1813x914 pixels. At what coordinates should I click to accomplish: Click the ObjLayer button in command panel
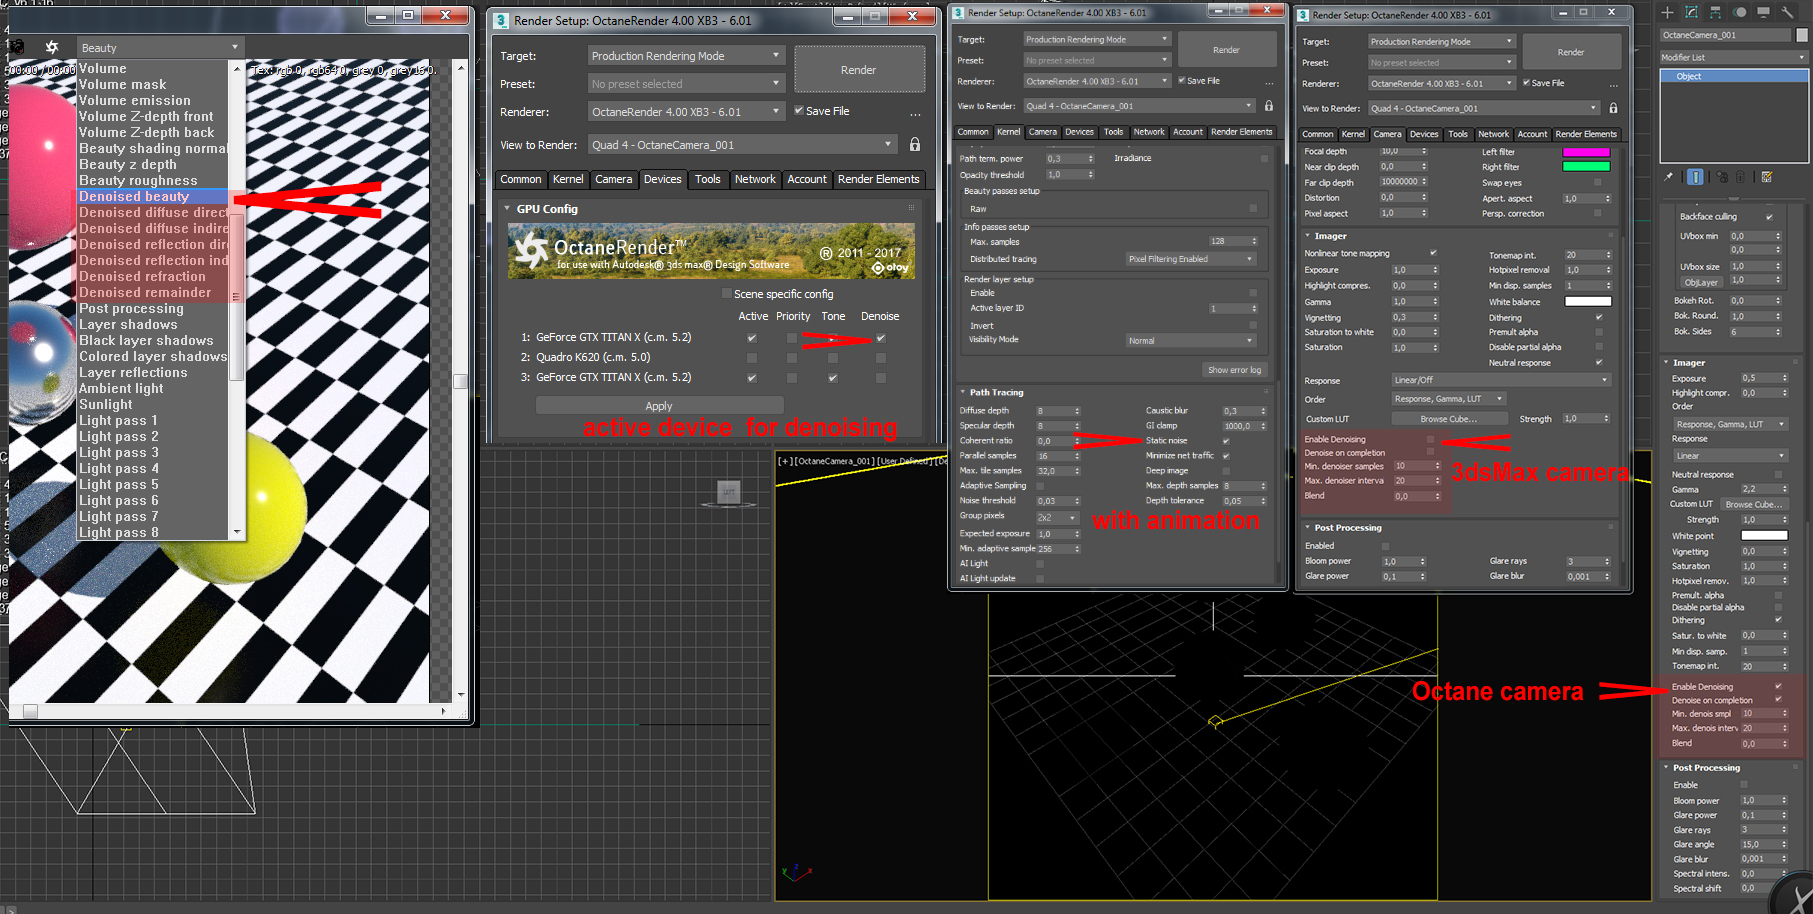[1701, 282]
